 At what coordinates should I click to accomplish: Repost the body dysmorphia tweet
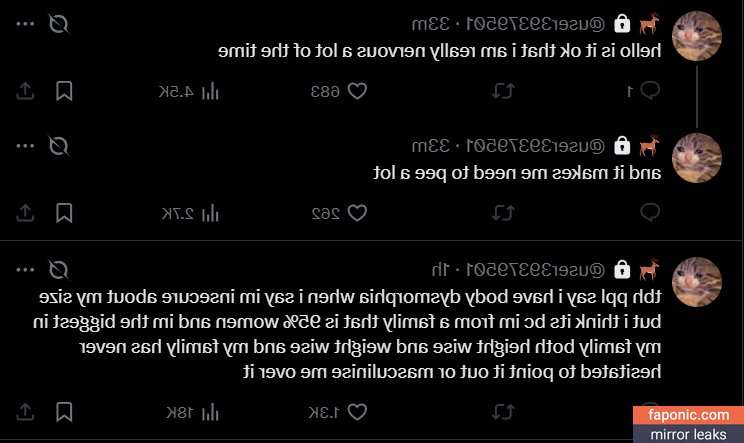click(x=505, y=411)
